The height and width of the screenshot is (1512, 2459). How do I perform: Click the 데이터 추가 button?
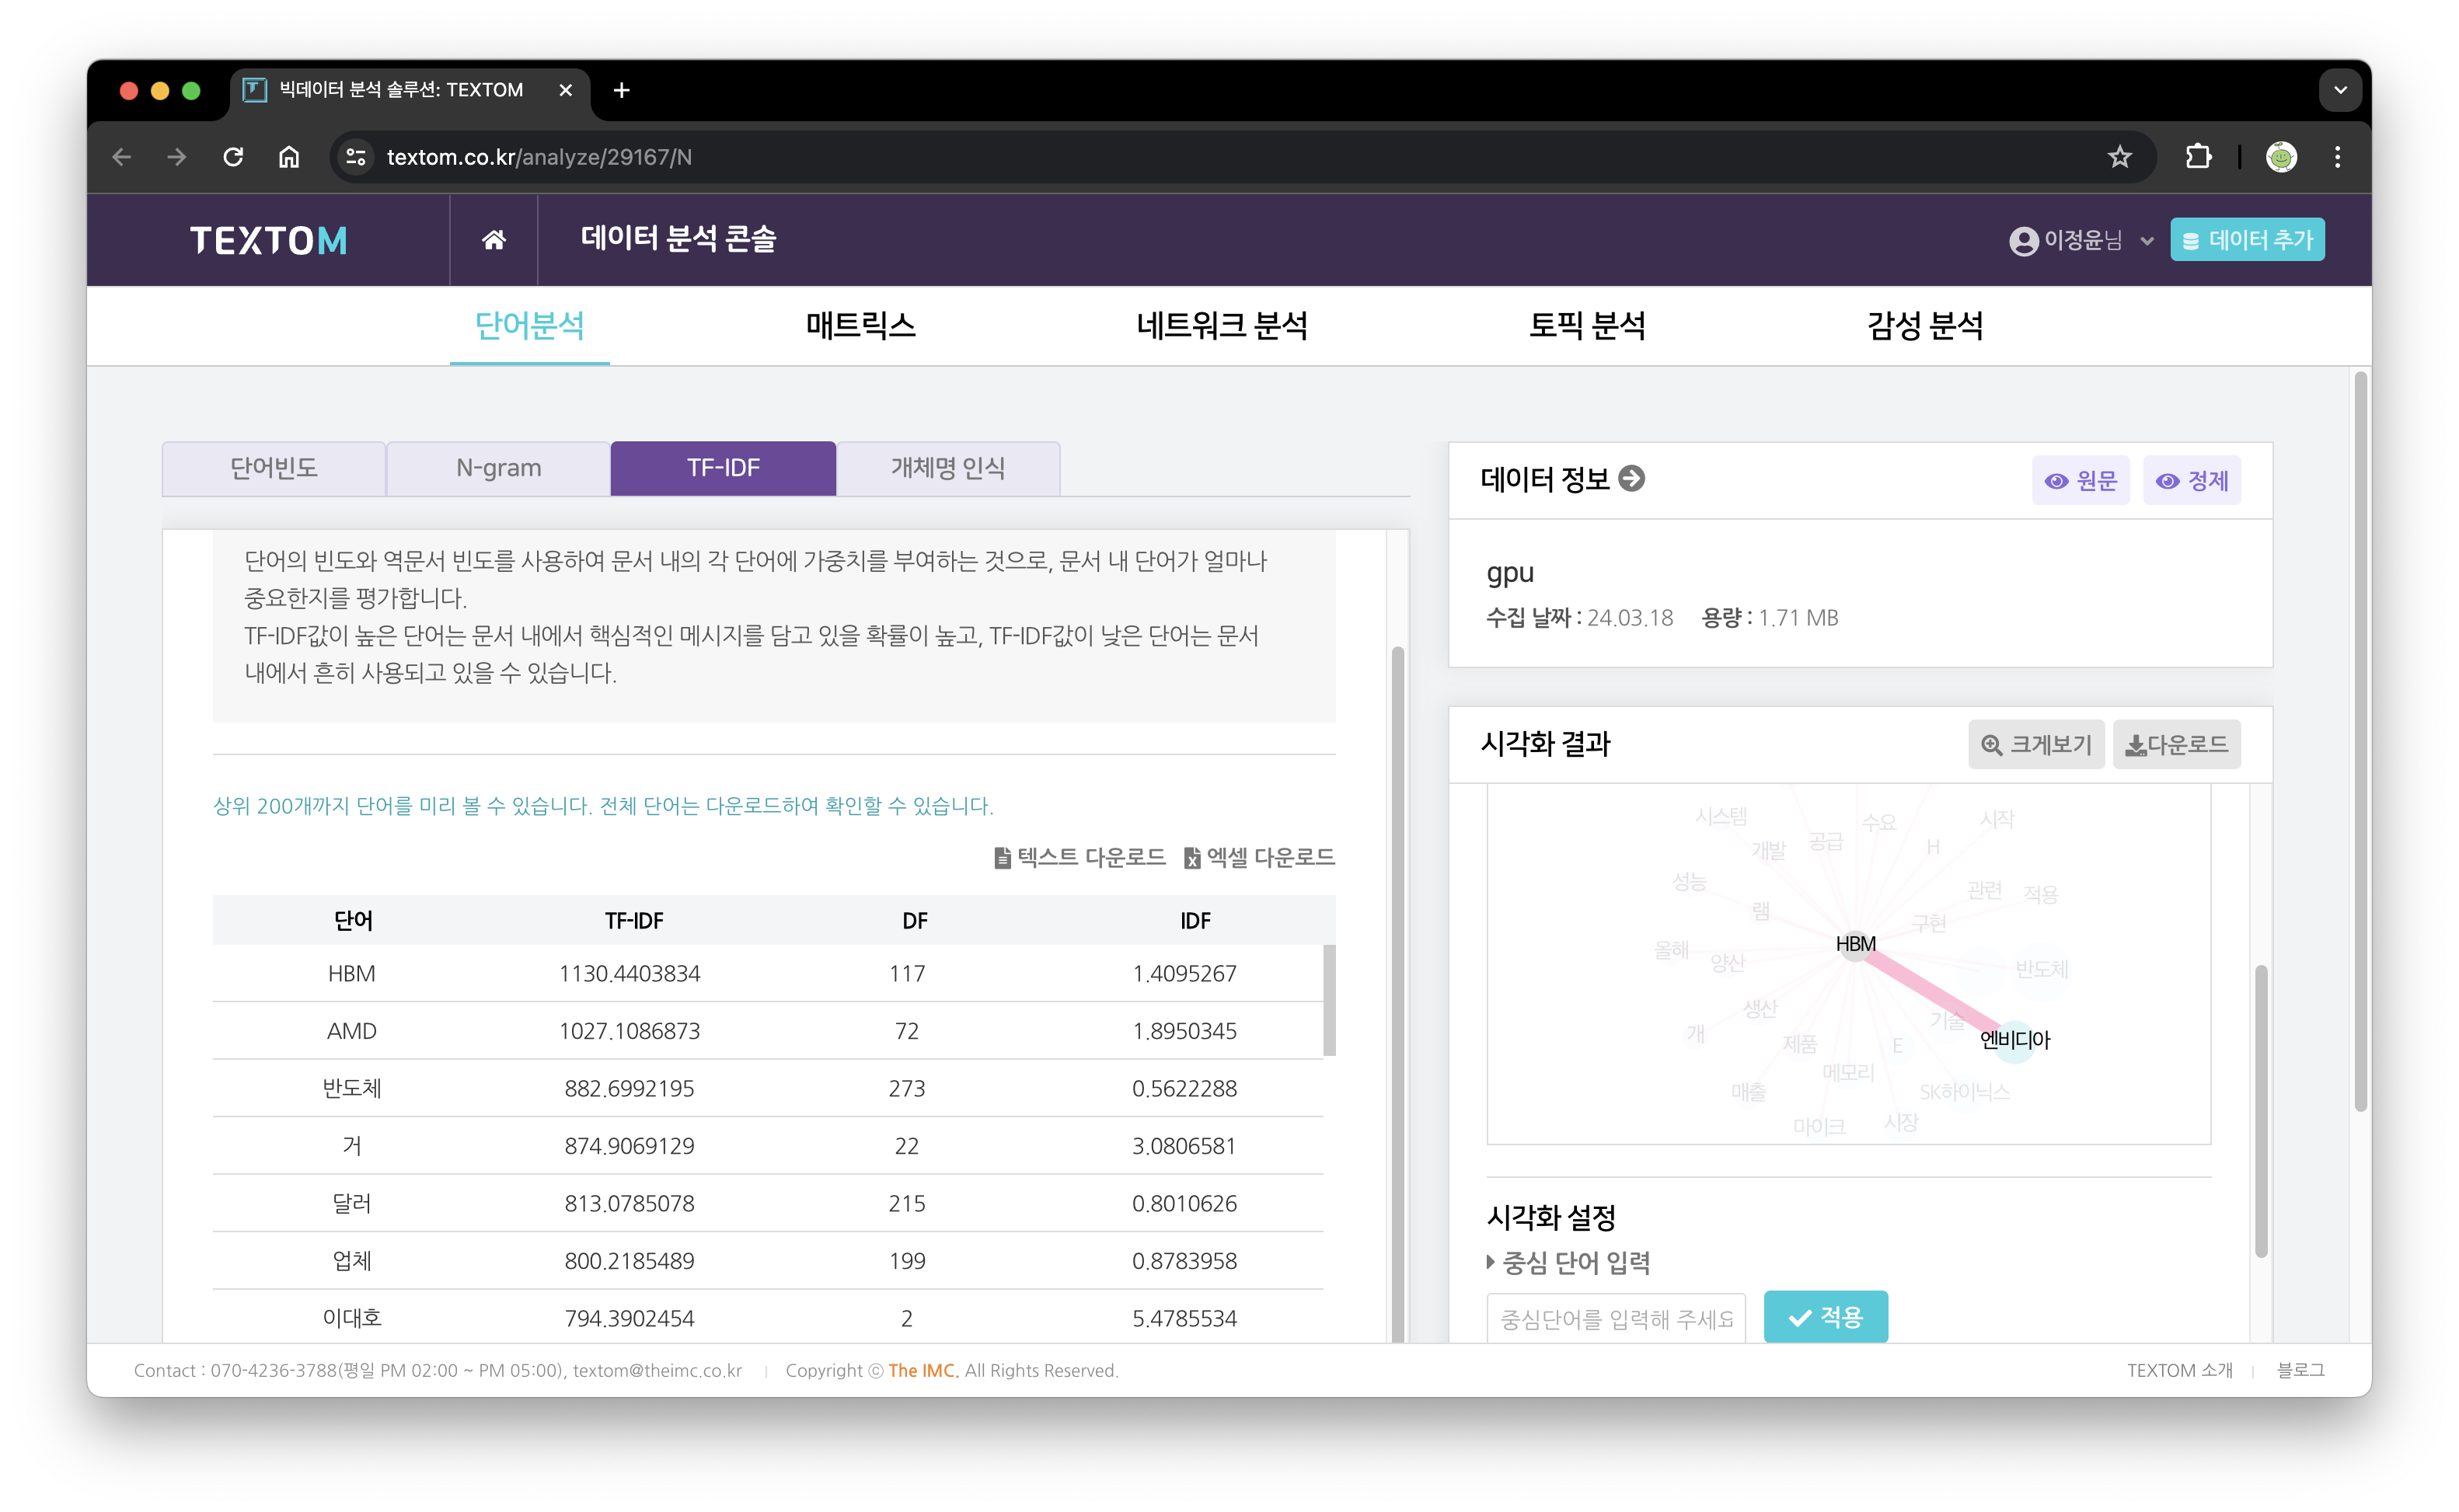pyautogui.click(x=2247, y=240)
